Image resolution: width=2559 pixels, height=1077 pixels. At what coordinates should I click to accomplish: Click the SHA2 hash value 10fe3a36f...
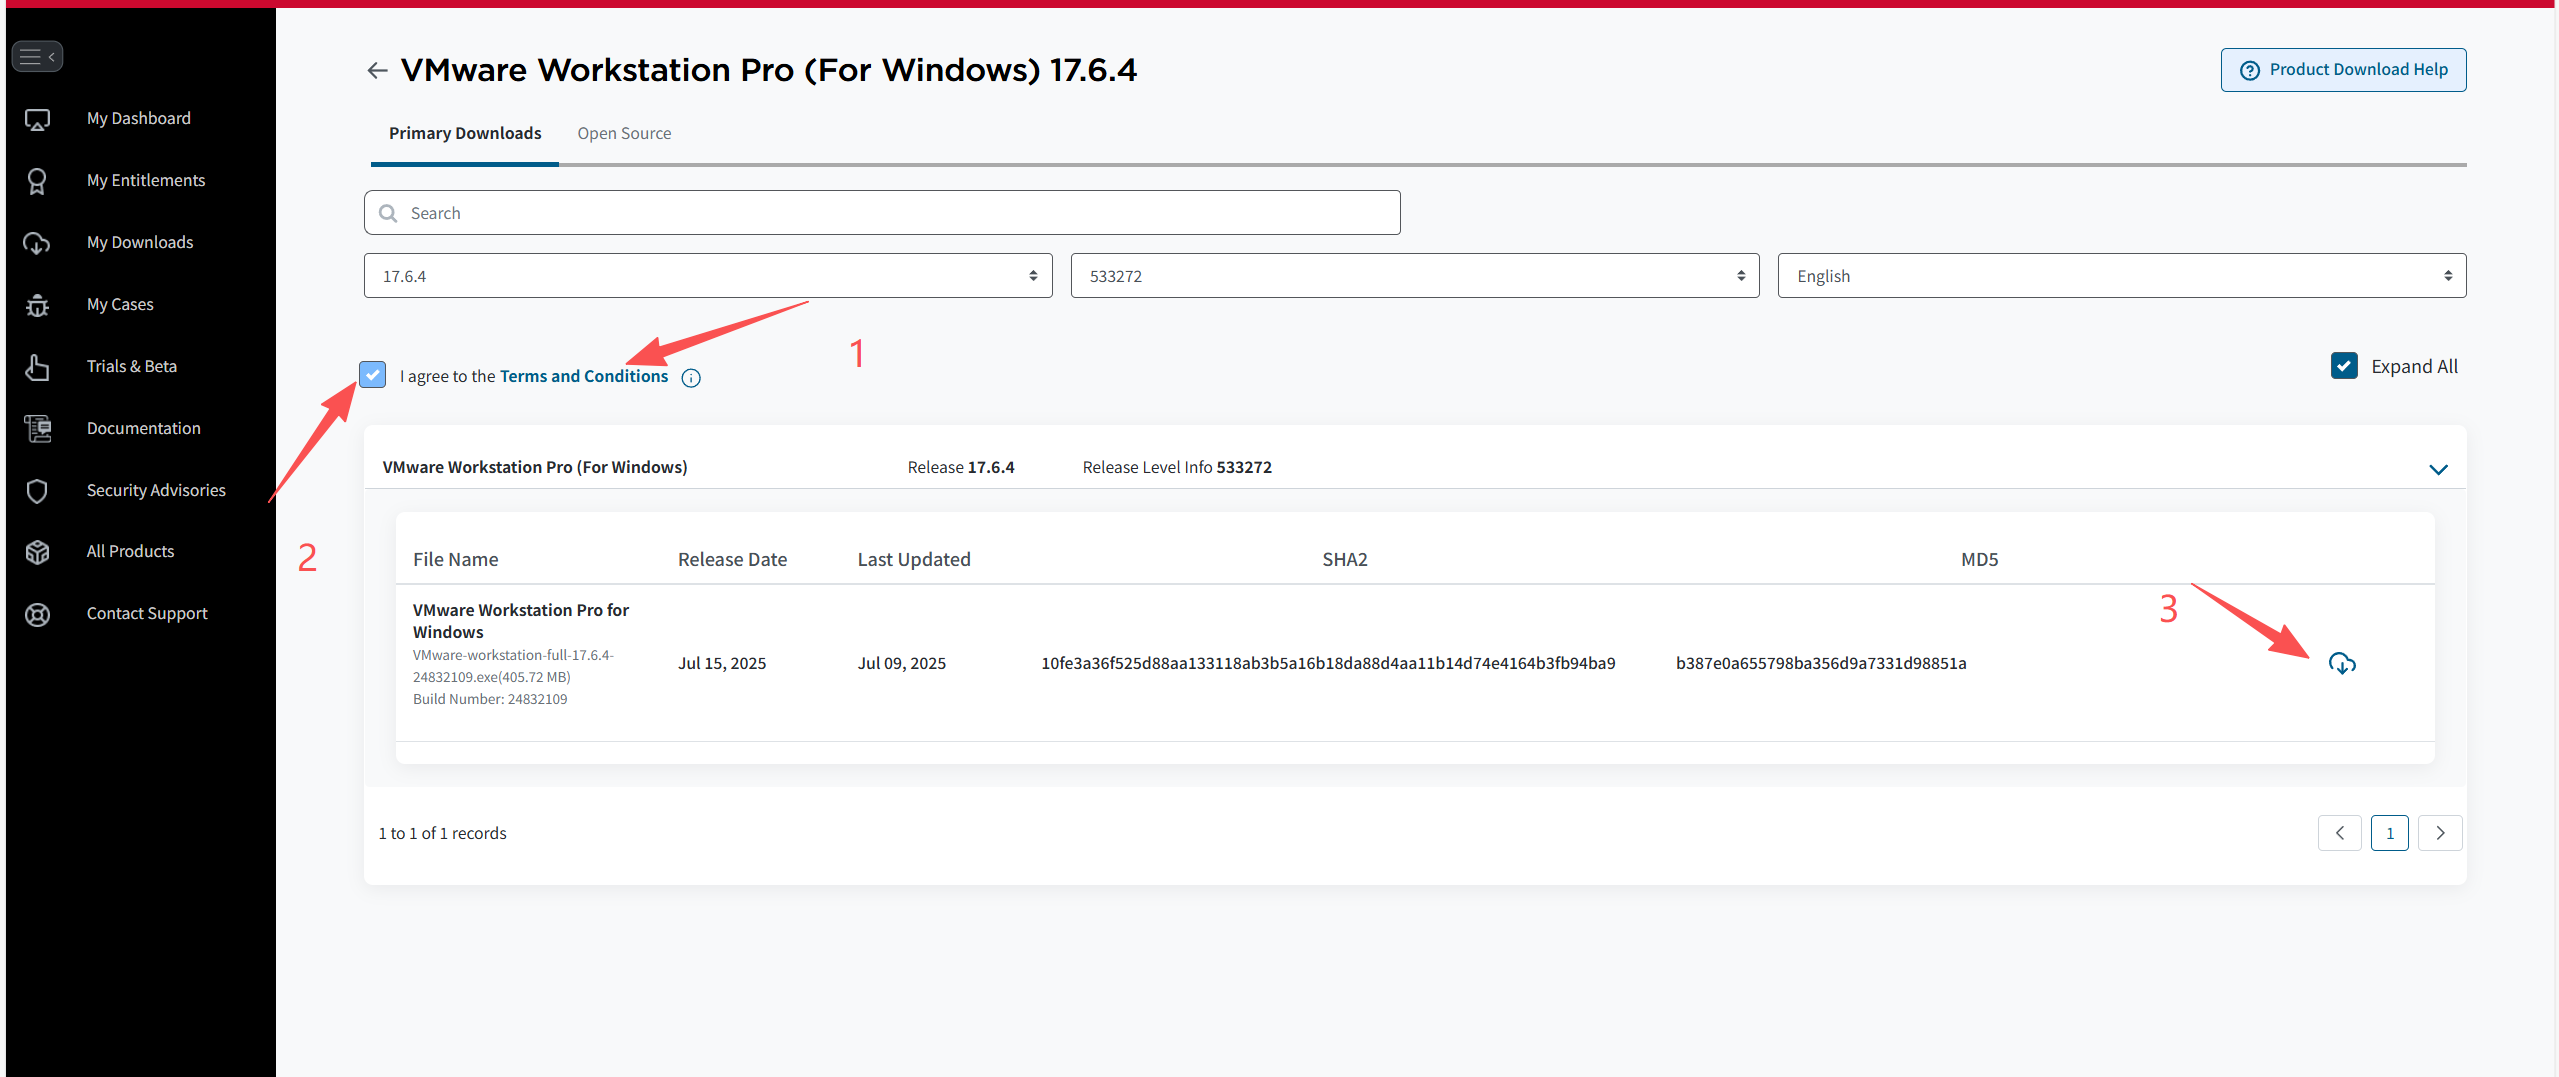(x=1328, y=663)
